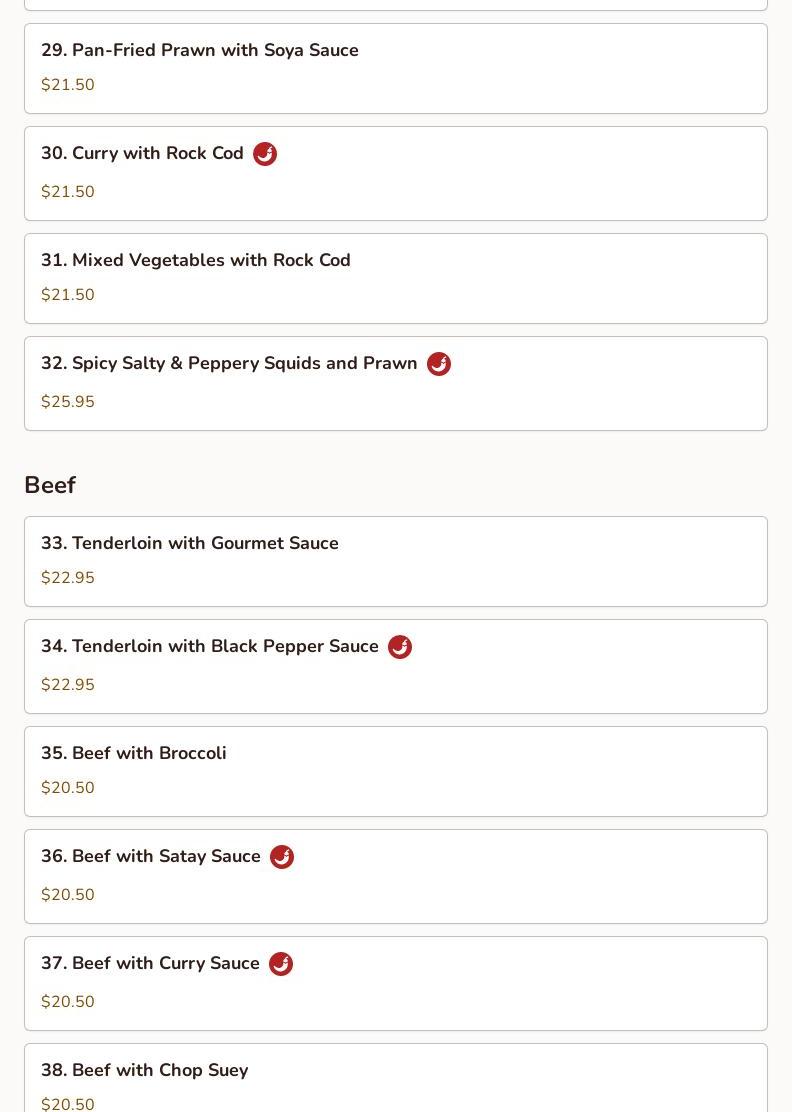This screenshot has height=1112, width=792.
Task: Click spicy chili icon on Curry with Rock Cod
Action: 265,154
